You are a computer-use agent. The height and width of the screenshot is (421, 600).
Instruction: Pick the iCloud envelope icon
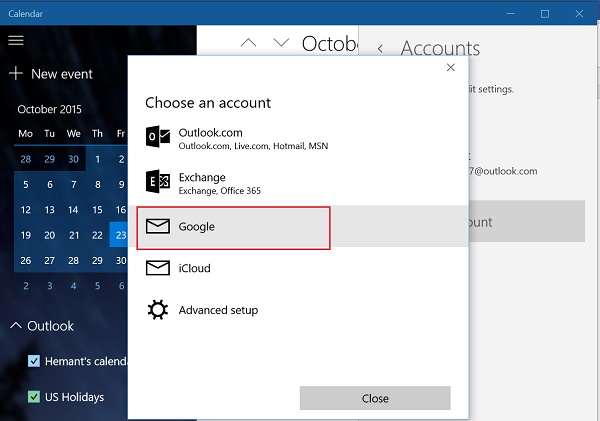(158, 268)
